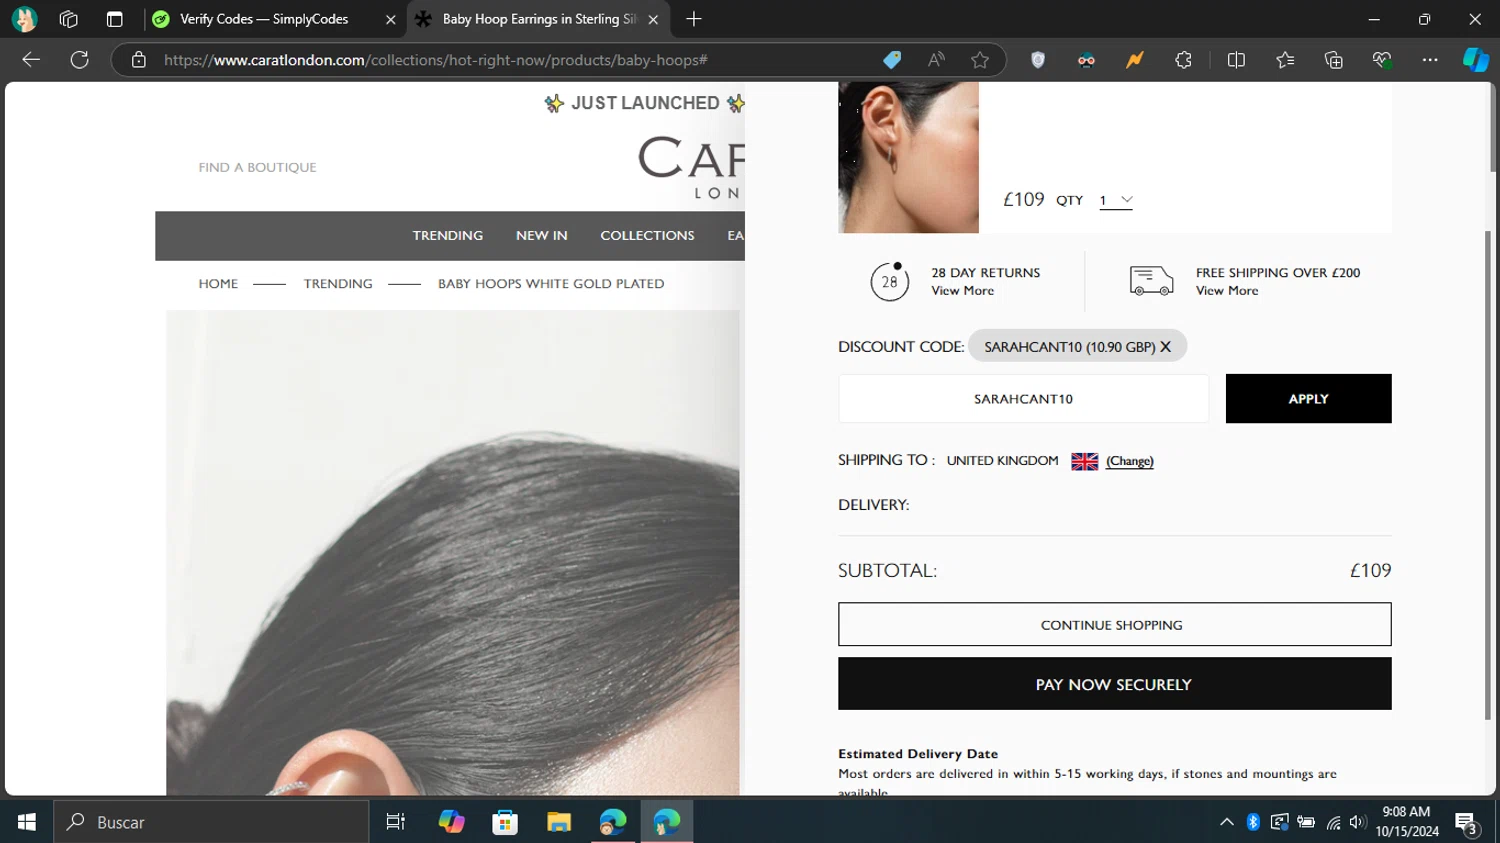Viewport: 1500px width, 843px height.
Task: Click the address bar URL
Action: tap(436, 60)
